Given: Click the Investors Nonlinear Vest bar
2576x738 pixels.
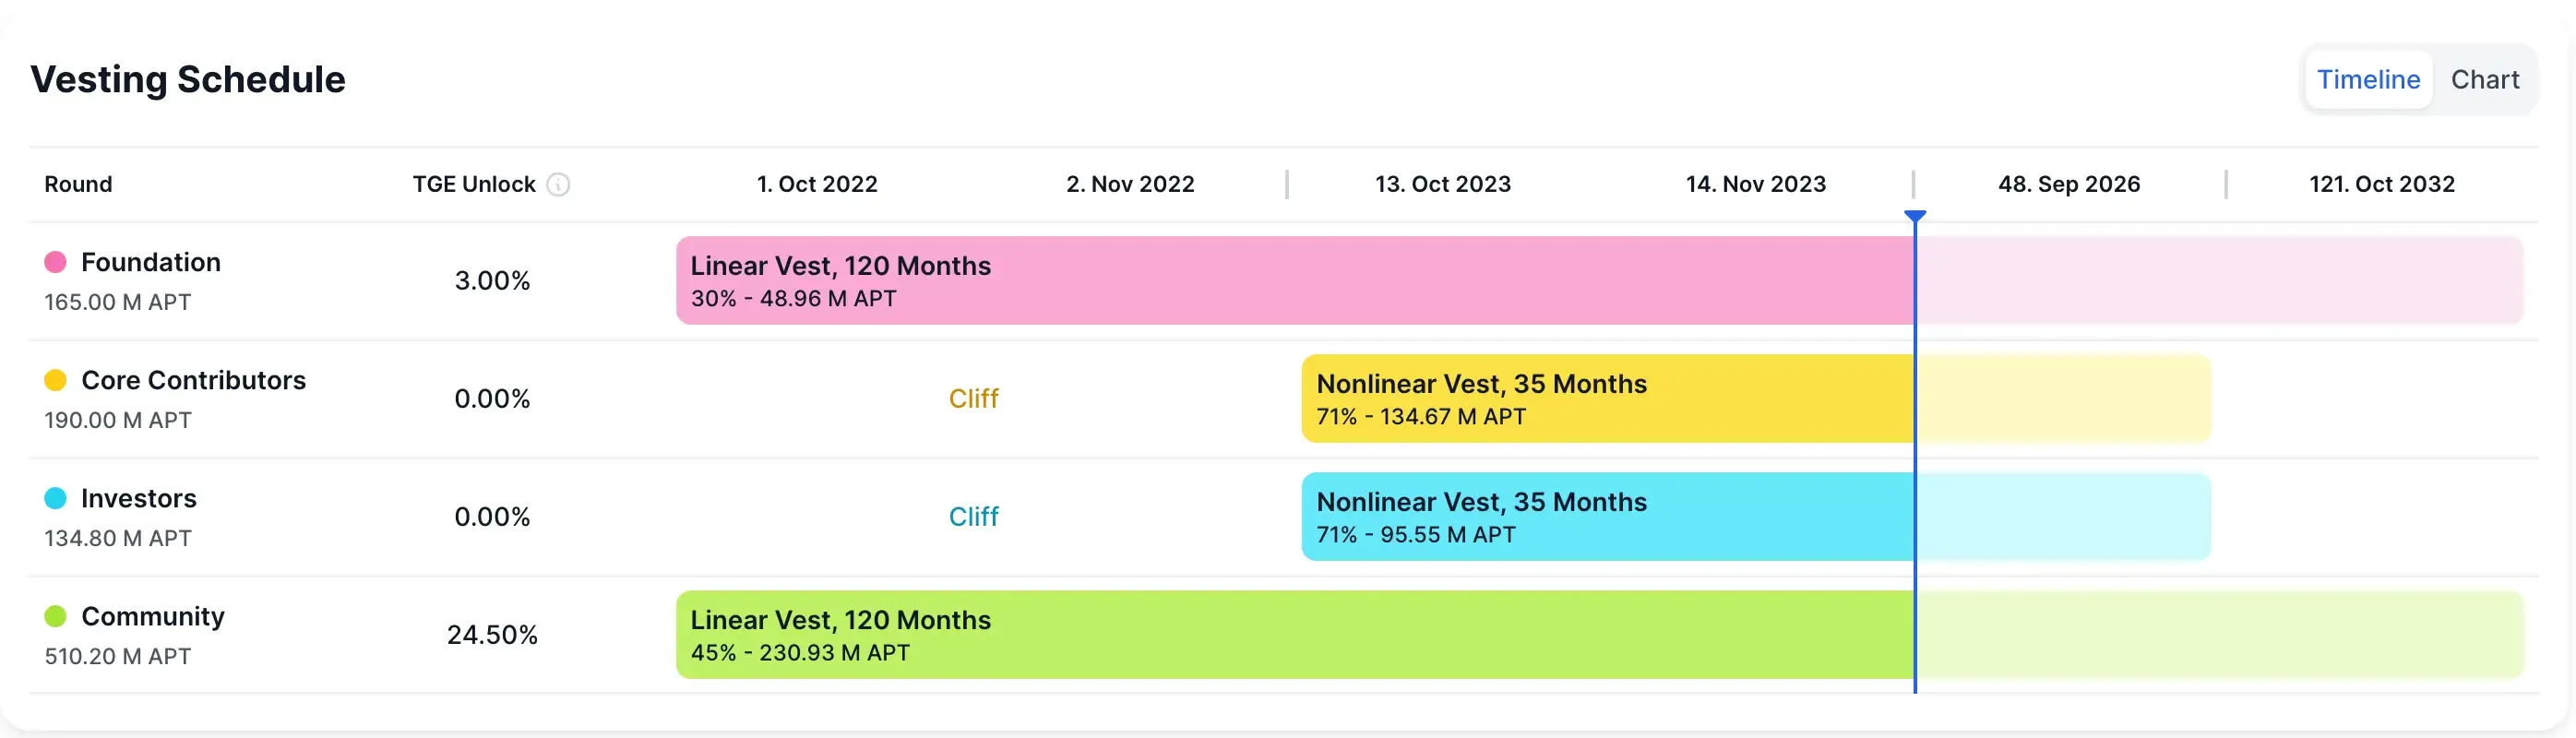Looking at the screenshot, I should click(x=1606, y=517).
